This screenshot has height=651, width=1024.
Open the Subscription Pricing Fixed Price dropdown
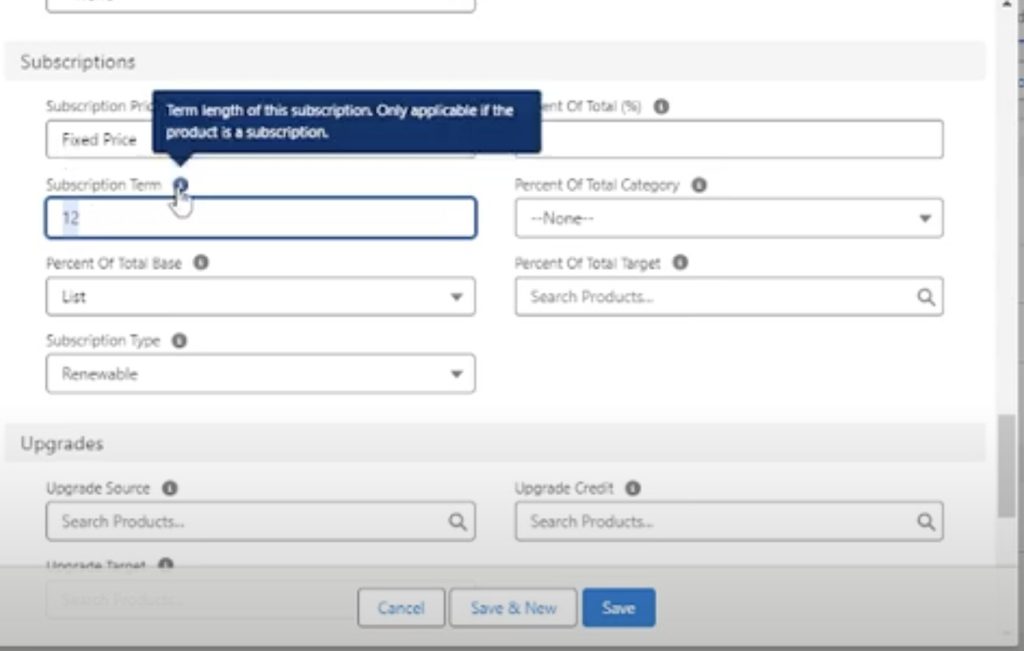[x=100, y=140]
